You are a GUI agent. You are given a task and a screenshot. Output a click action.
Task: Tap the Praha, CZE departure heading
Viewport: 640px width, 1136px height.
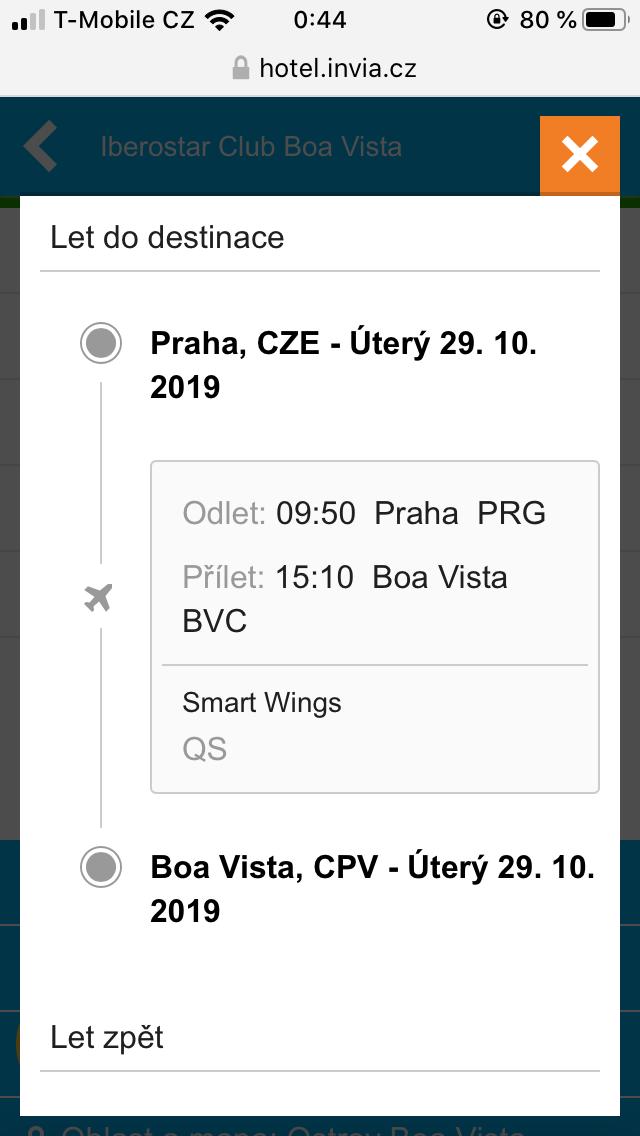pyautogui.click(x=344, y=365)
